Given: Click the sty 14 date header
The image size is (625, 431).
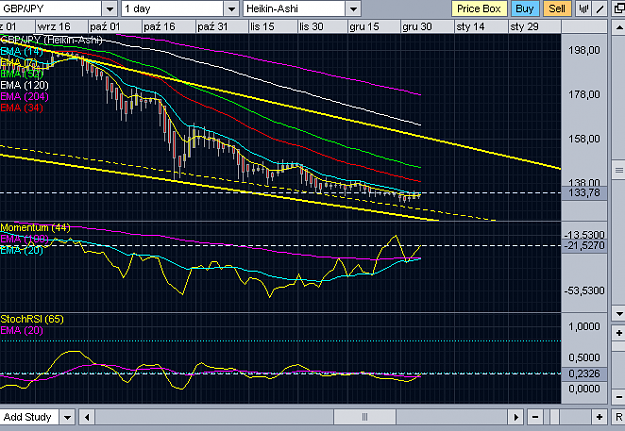Looking at the screenshot, I should point(481,27).
